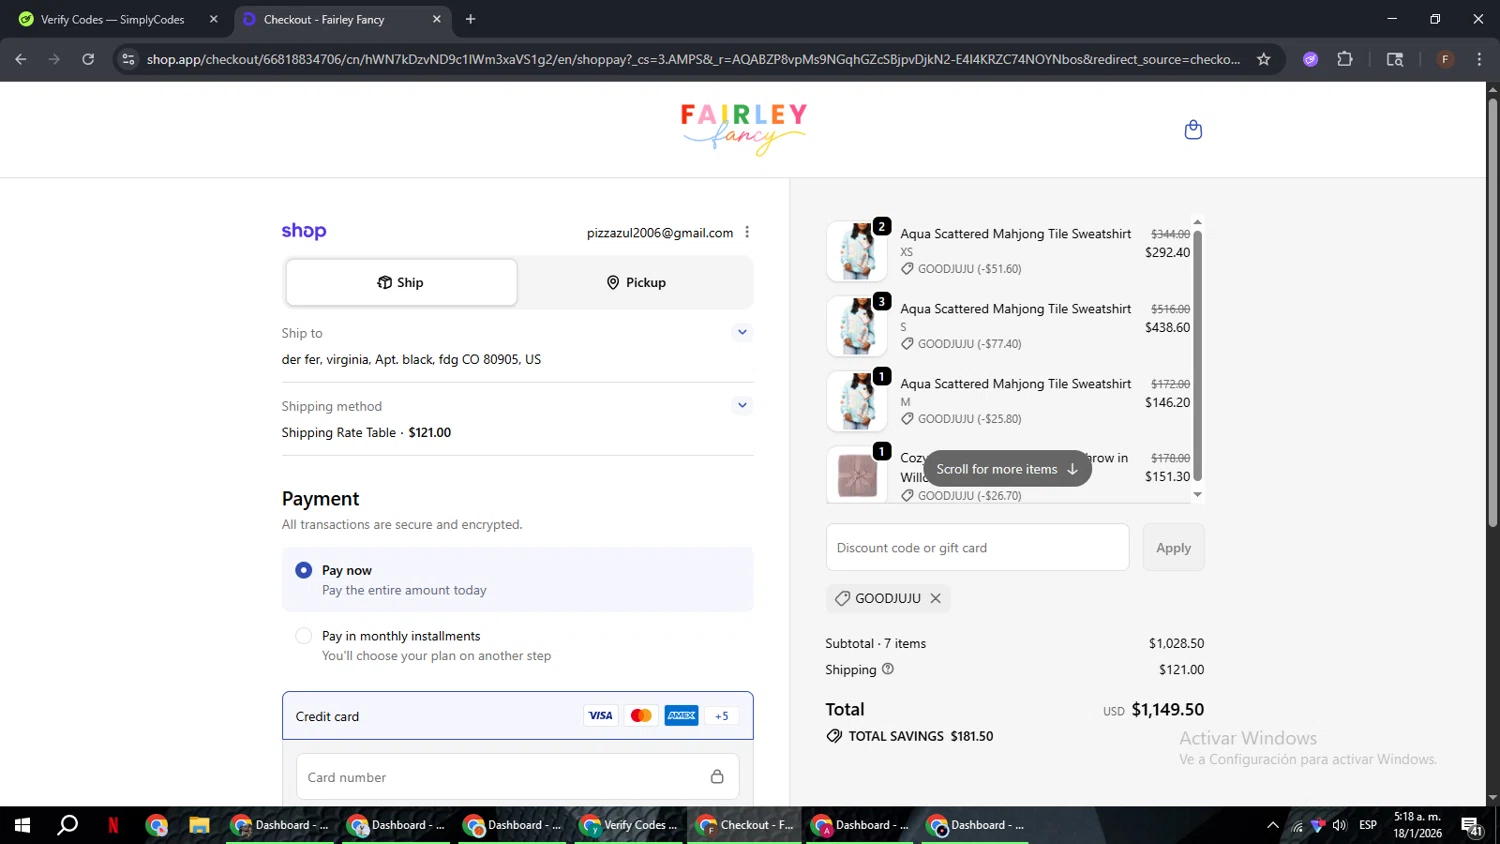Open Chrome profile avatar F
The image size is (1500, 844).
point(1445,59)
